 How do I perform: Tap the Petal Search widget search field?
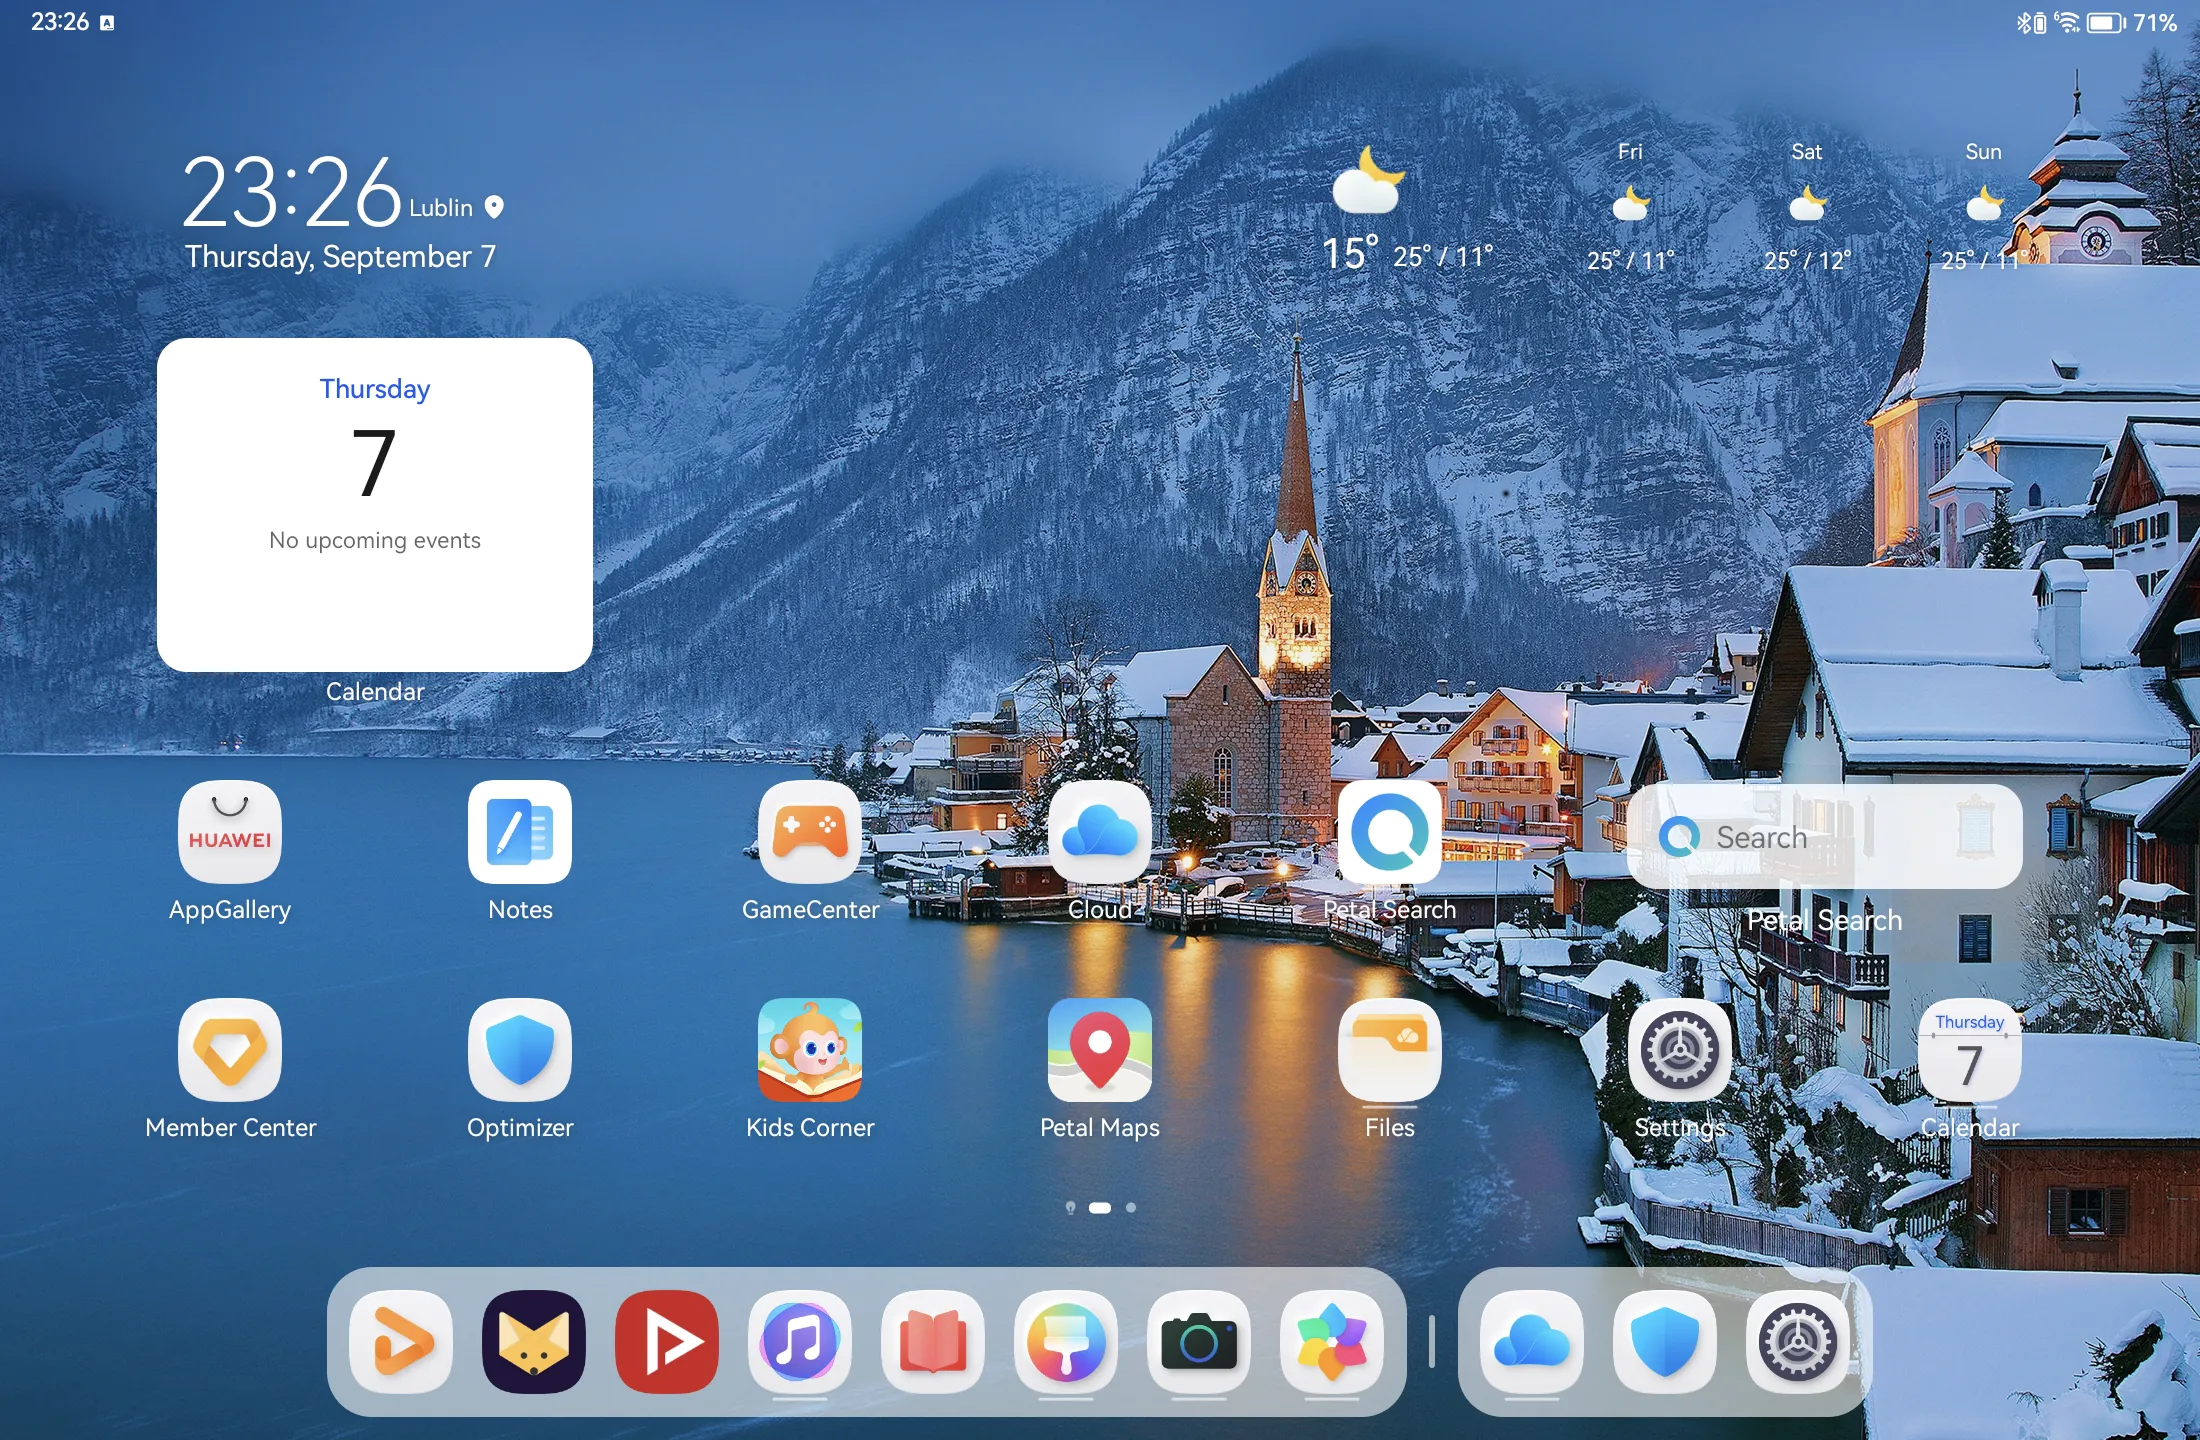click(x=1825, y=837)
